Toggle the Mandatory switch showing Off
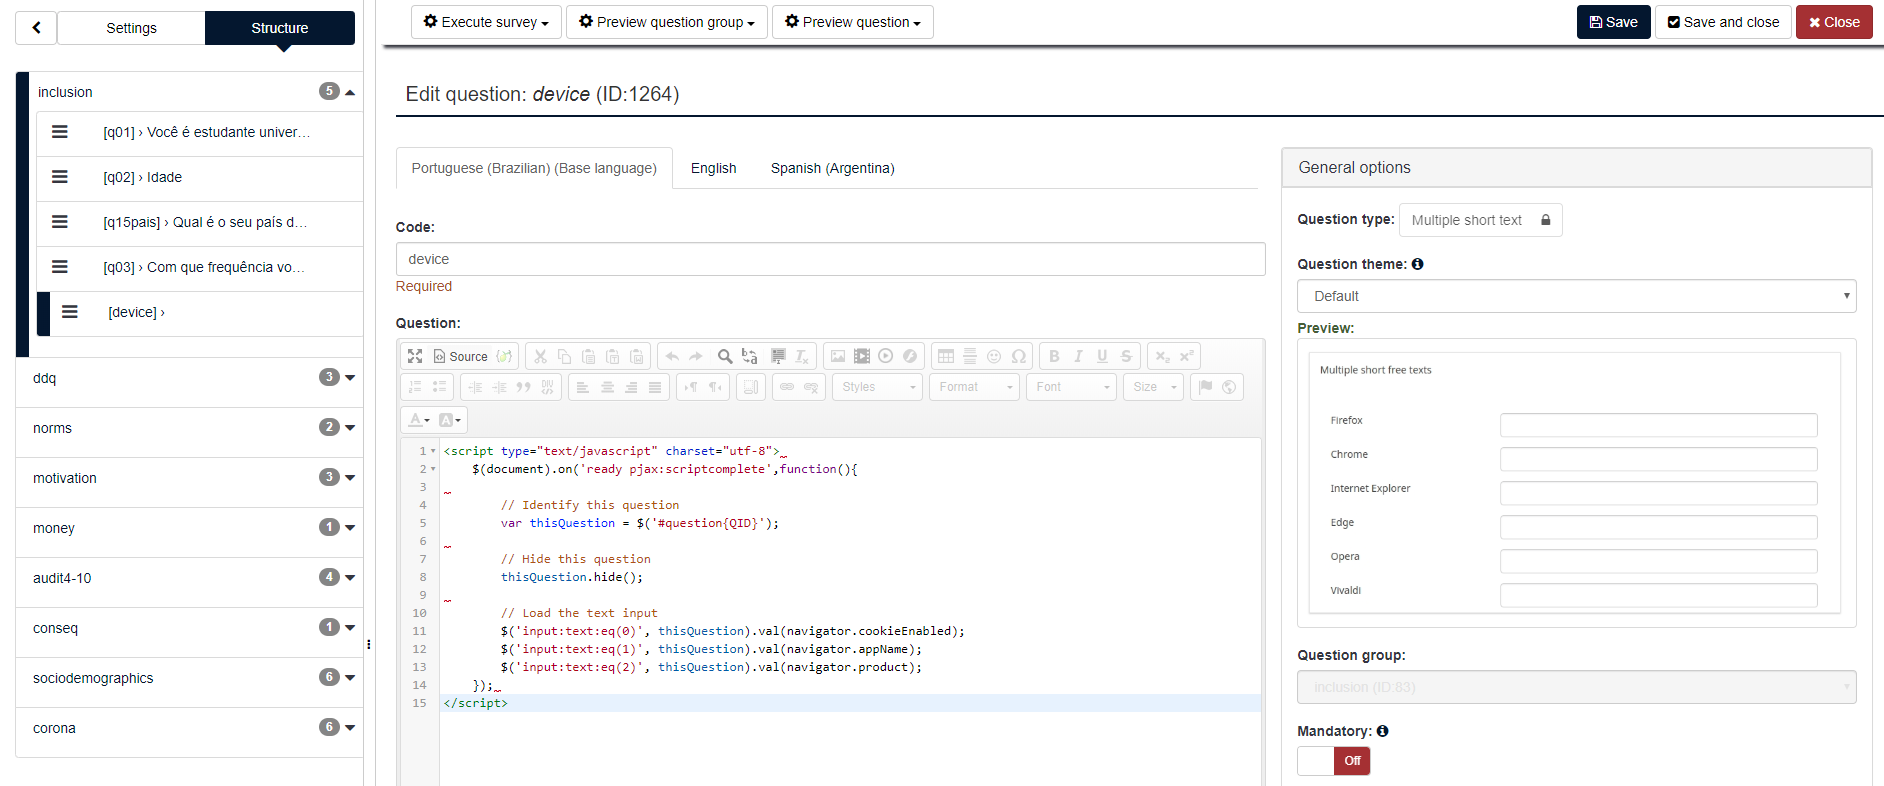 point(1333,761)
